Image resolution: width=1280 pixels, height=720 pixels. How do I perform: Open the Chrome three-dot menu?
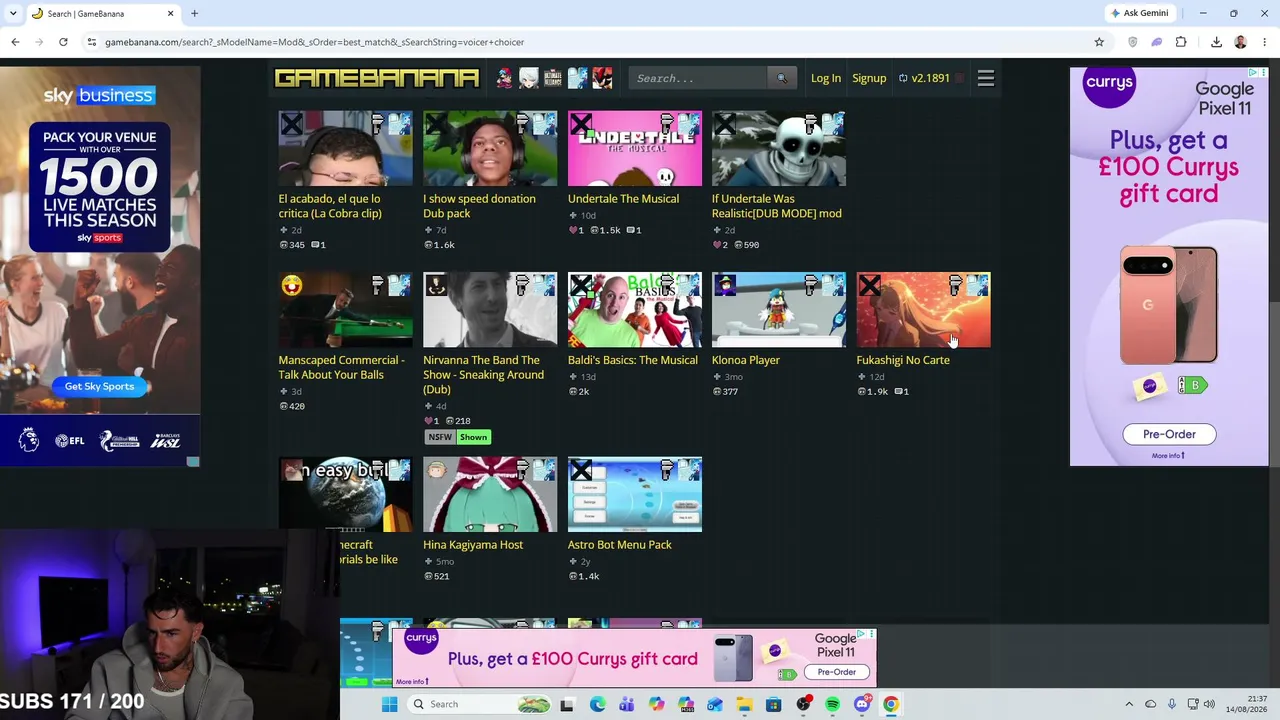1265,42
